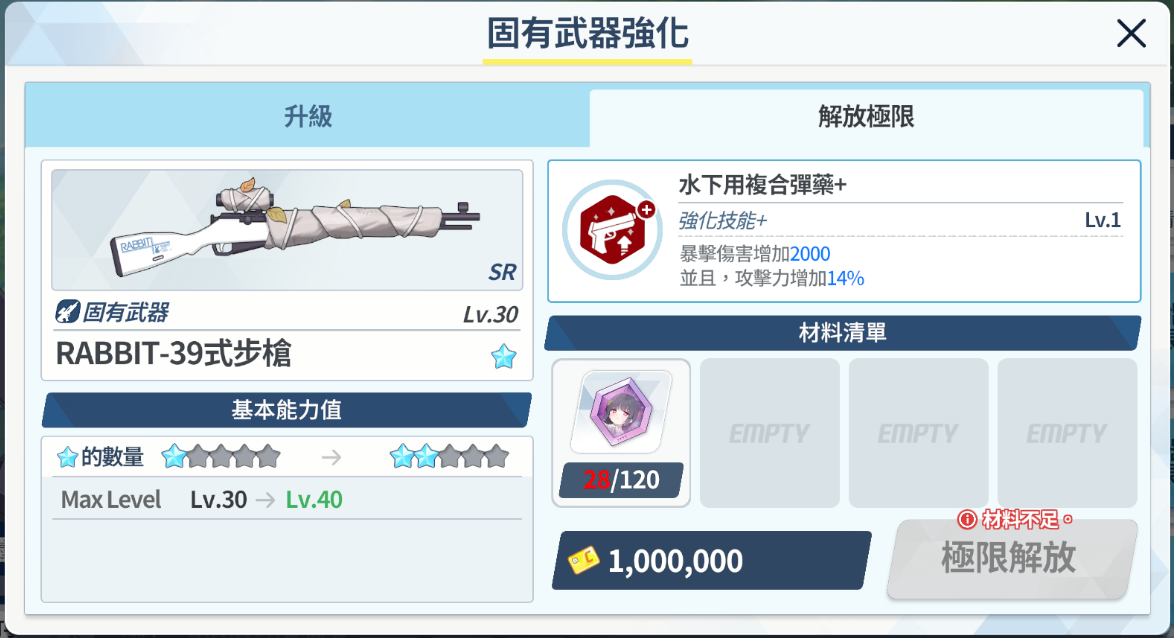Image resolution: width=1174 pixels, height=638 pixels.
Task: Click the 水下用複合彈藥+ skill title
Action: click(762, 184)
